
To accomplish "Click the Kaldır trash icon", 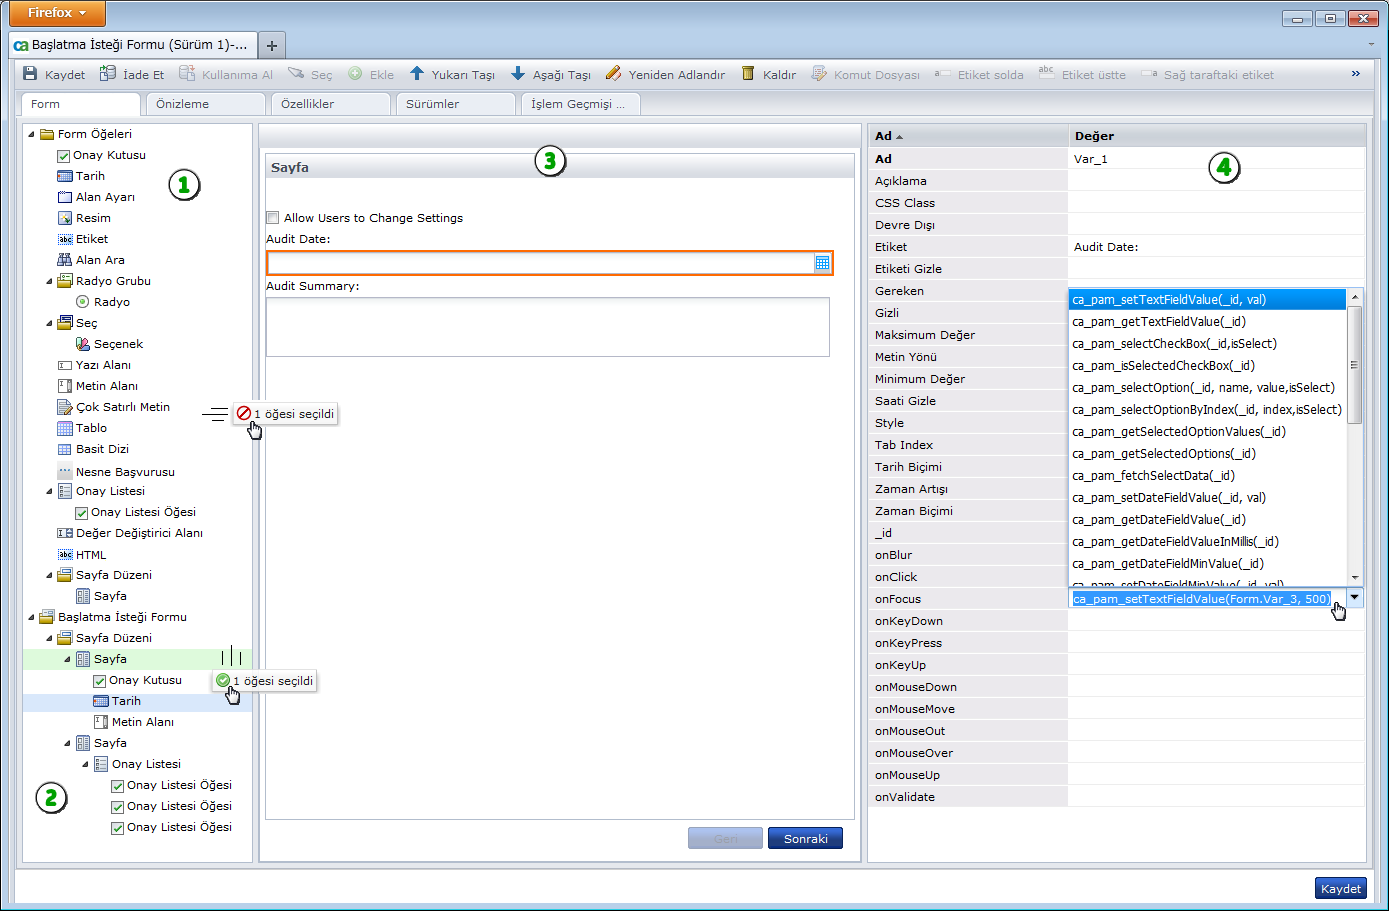I will point(748,74).
